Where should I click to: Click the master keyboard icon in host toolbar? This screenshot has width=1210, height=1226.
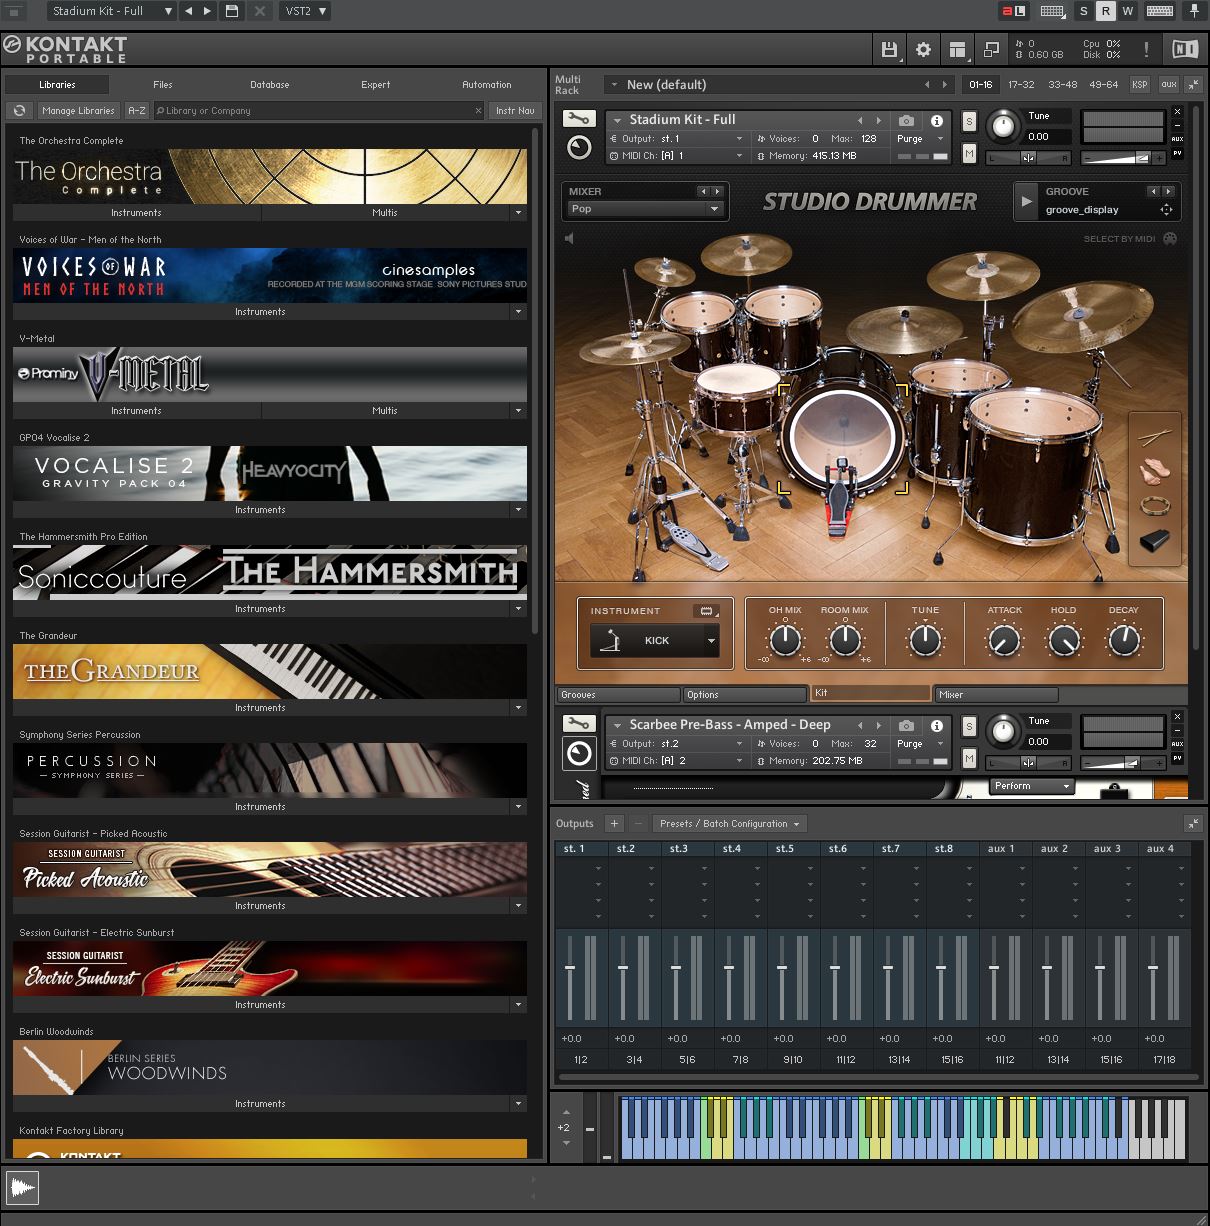tap(1160, 11)
